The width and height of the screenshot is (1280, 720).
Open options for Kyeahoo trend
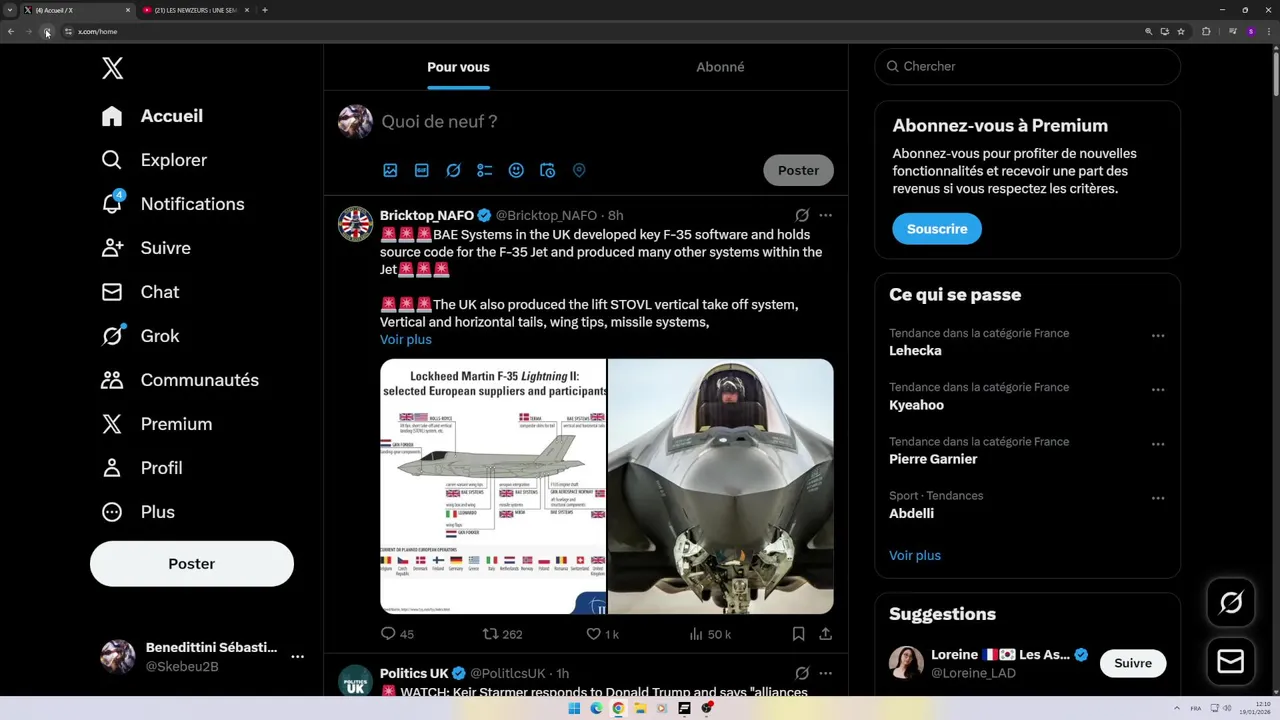click(1158, 390)
